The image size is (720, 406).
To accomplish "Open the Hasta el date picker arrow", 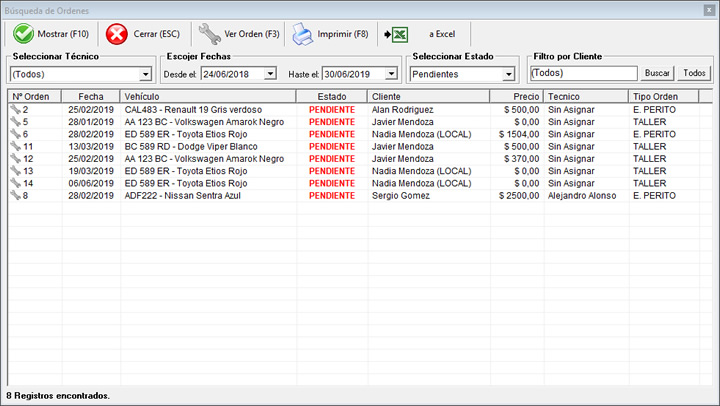I will point(391,73).
